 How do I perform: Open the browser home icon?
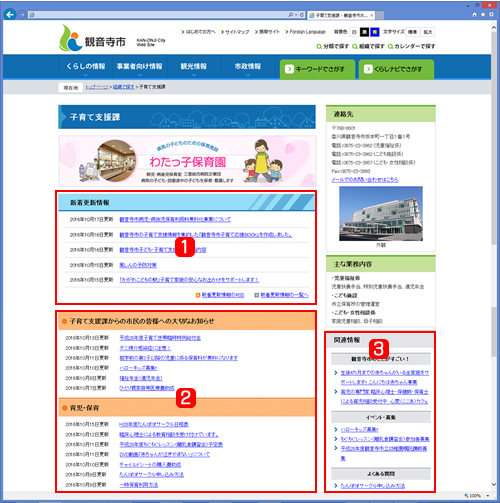tap(475, 15)
